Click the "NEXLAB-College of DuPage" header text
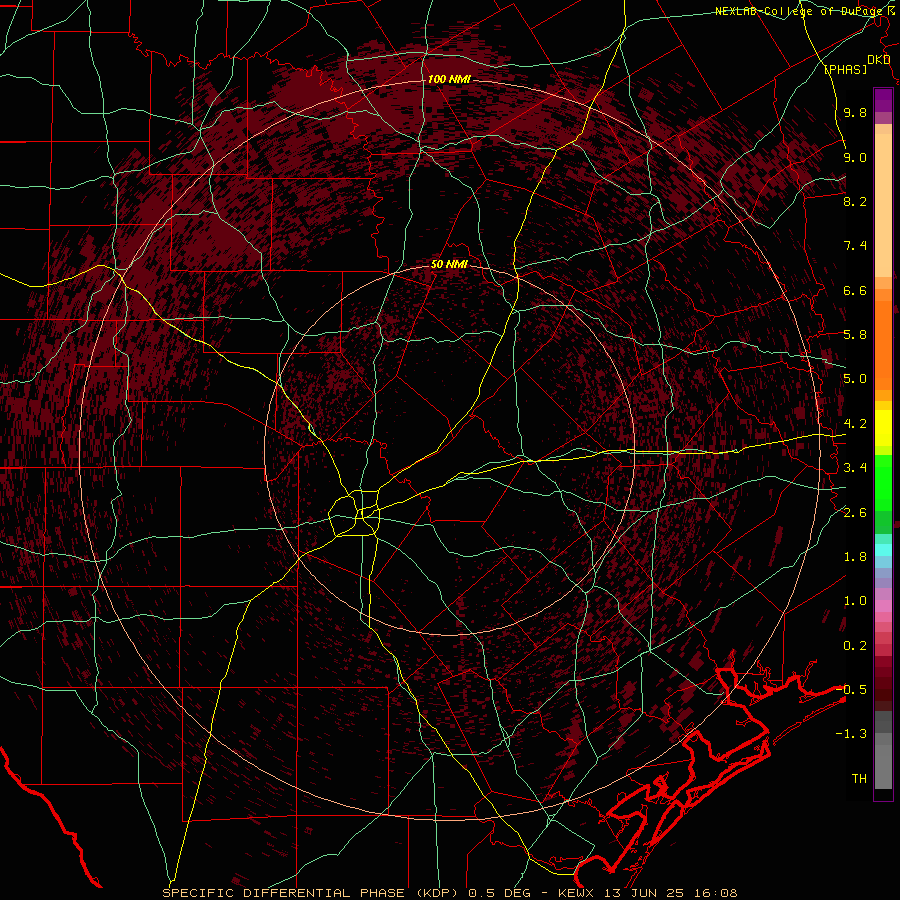This screenshot has height=900, width=900. point(800,11)
